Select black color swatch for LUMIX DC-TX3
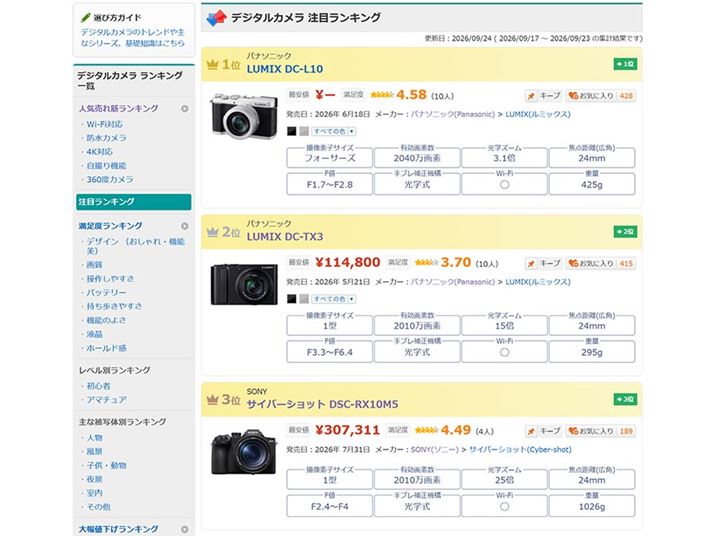This screenshot has width=715, height=536. click(x=292, y=299)
